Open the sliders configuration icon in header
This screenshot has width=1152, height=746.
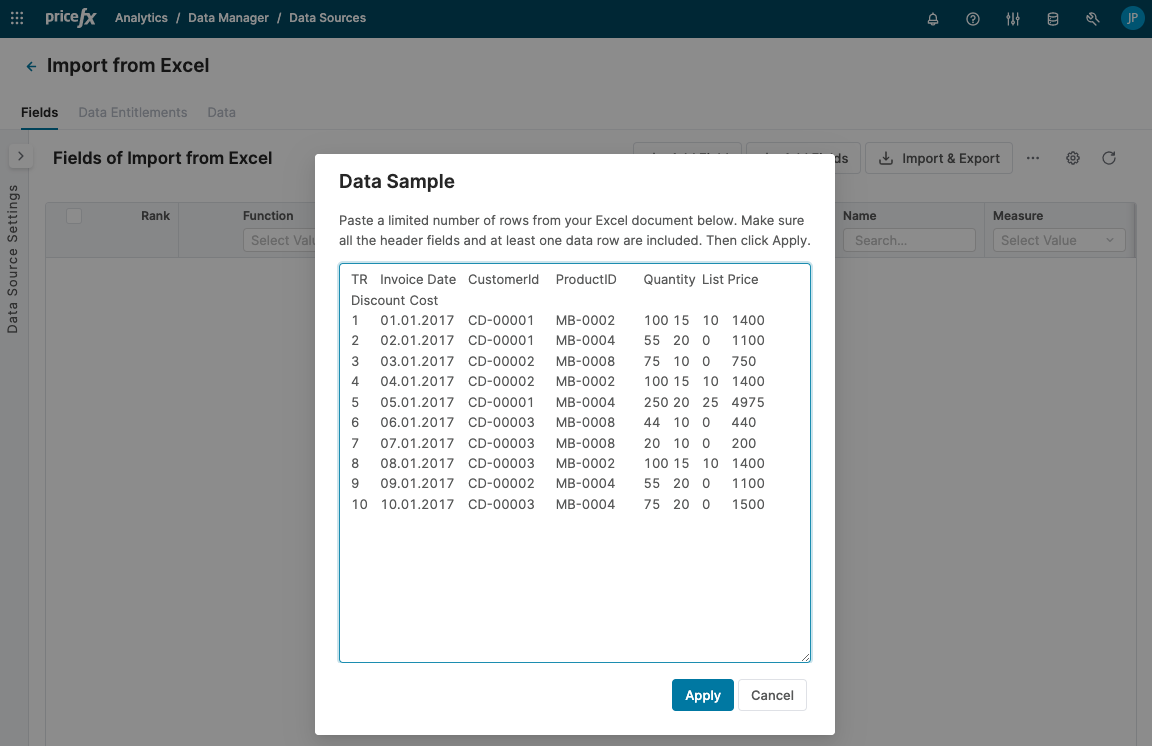point(1013,19)
